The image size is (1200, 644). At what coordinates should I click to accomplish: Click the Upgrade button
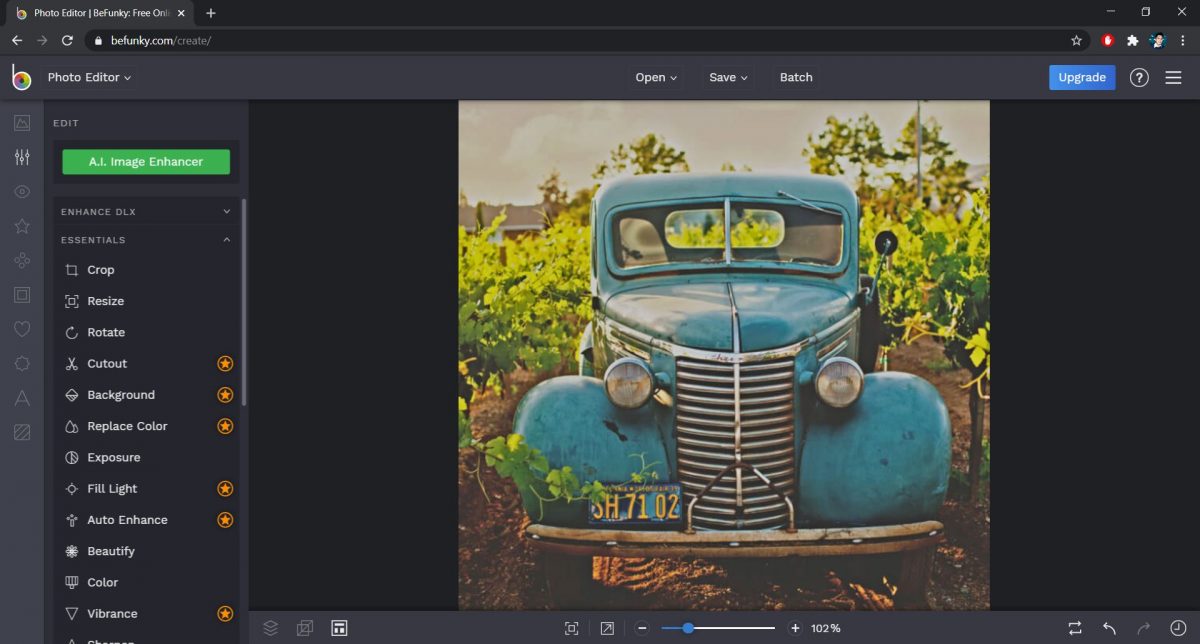coord(1082,77)
